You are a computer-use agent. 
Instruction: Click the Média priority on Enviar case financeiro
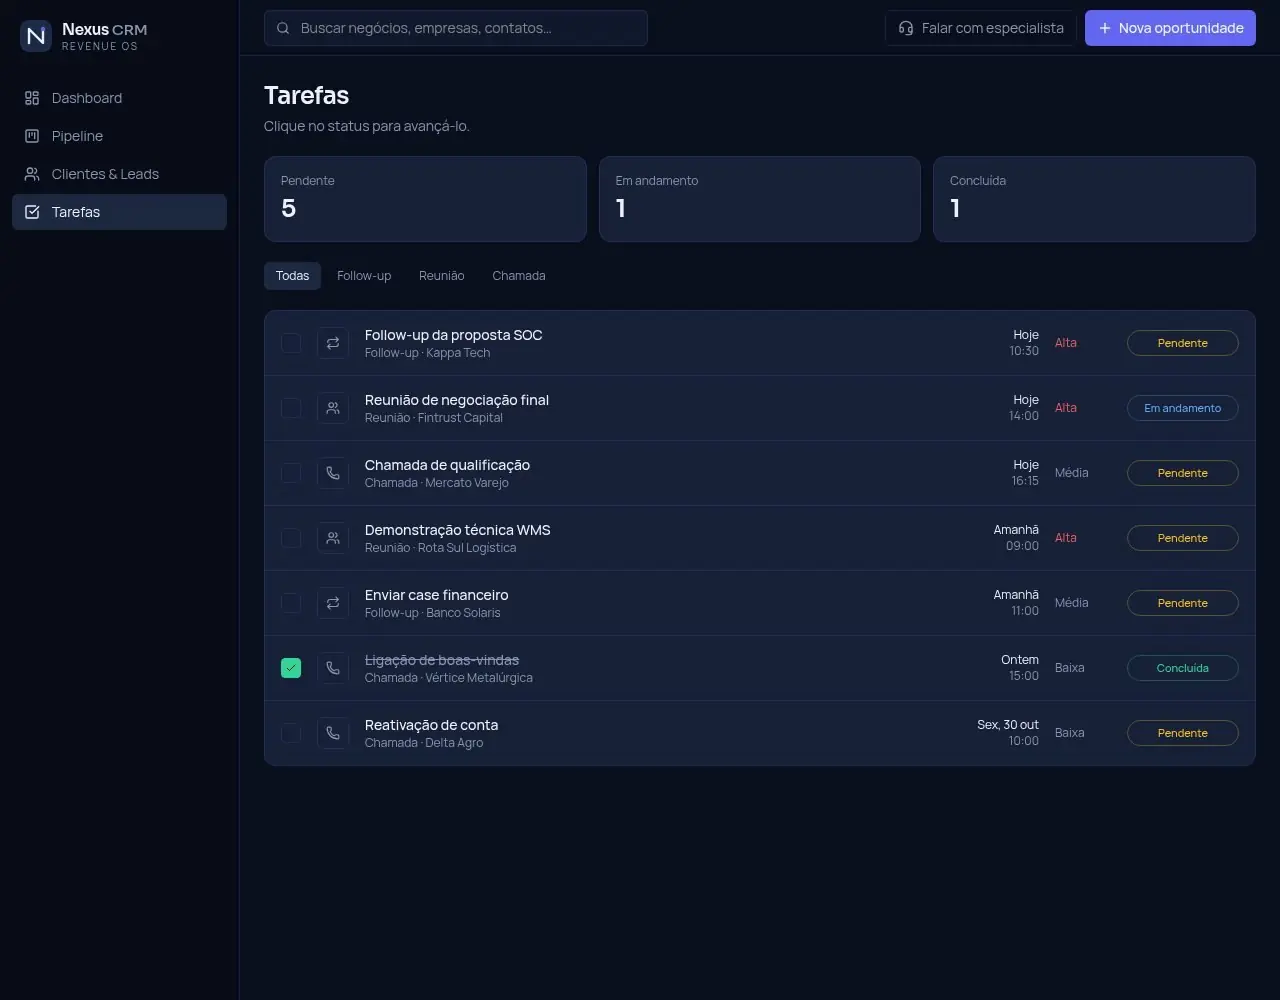click(x=1072, y=603)
